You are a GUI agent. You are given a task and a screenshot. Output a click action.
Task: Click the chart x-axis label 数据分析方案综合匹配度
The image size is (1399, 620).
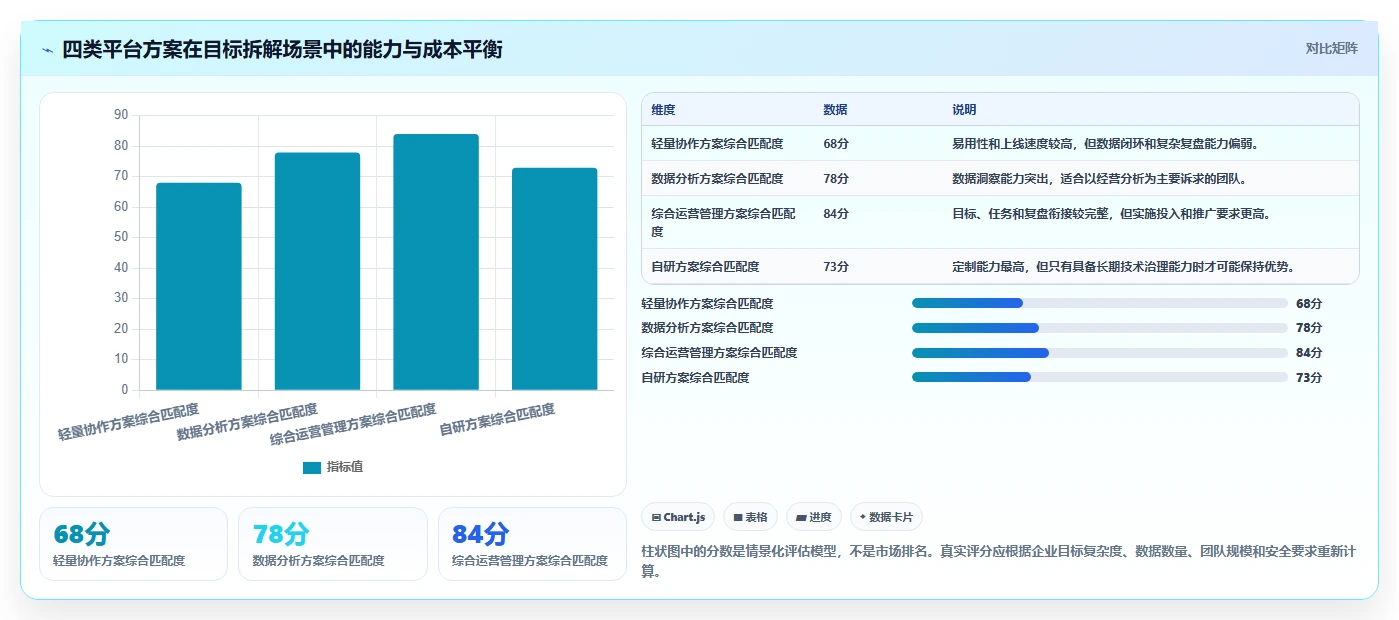(x=247, y=422)
